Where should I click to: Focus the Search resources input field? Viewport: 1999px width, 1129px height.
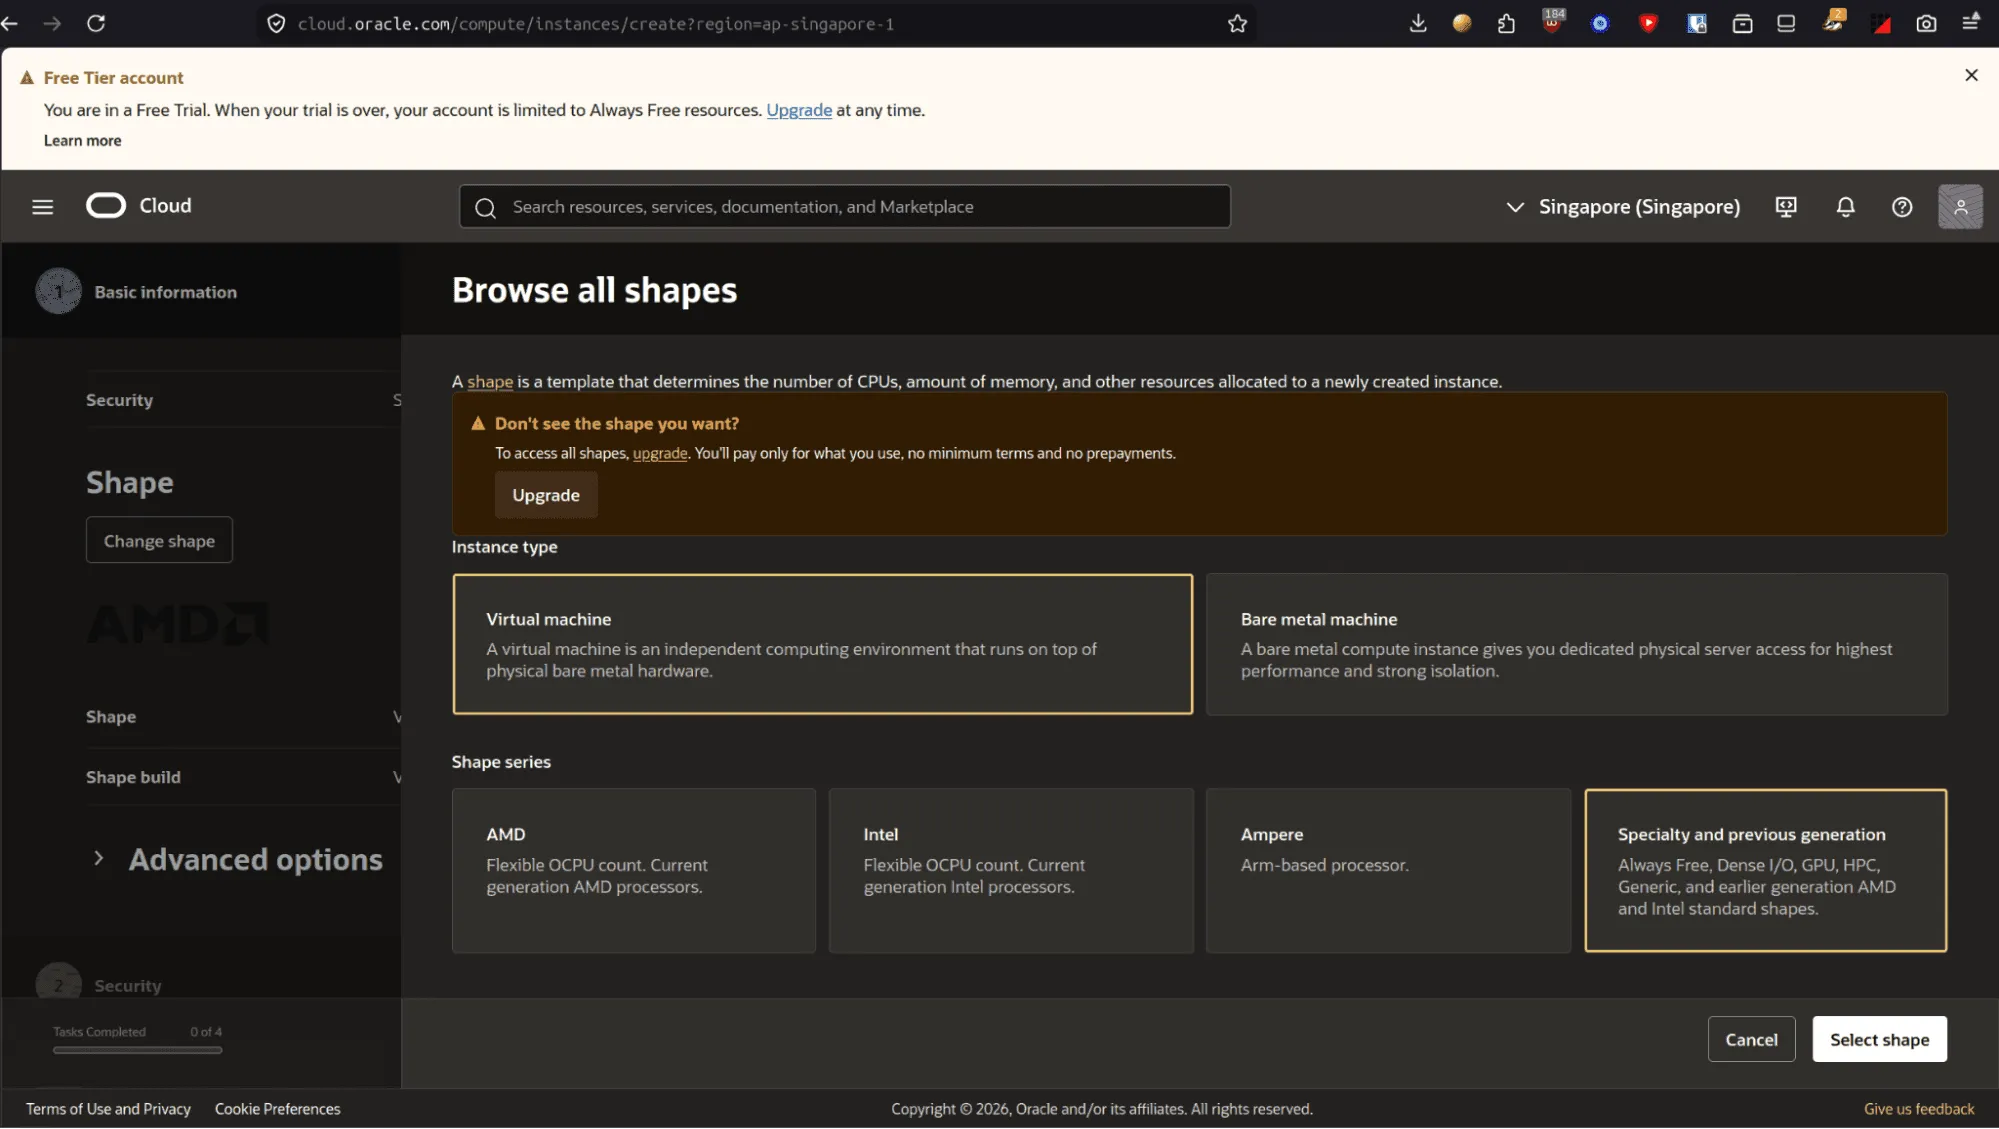tap(845, 207)
